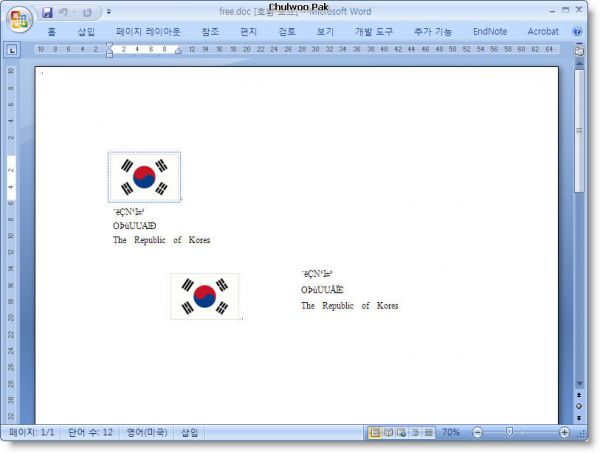
Task: Open the Acrobat tab
Action: 543,32
